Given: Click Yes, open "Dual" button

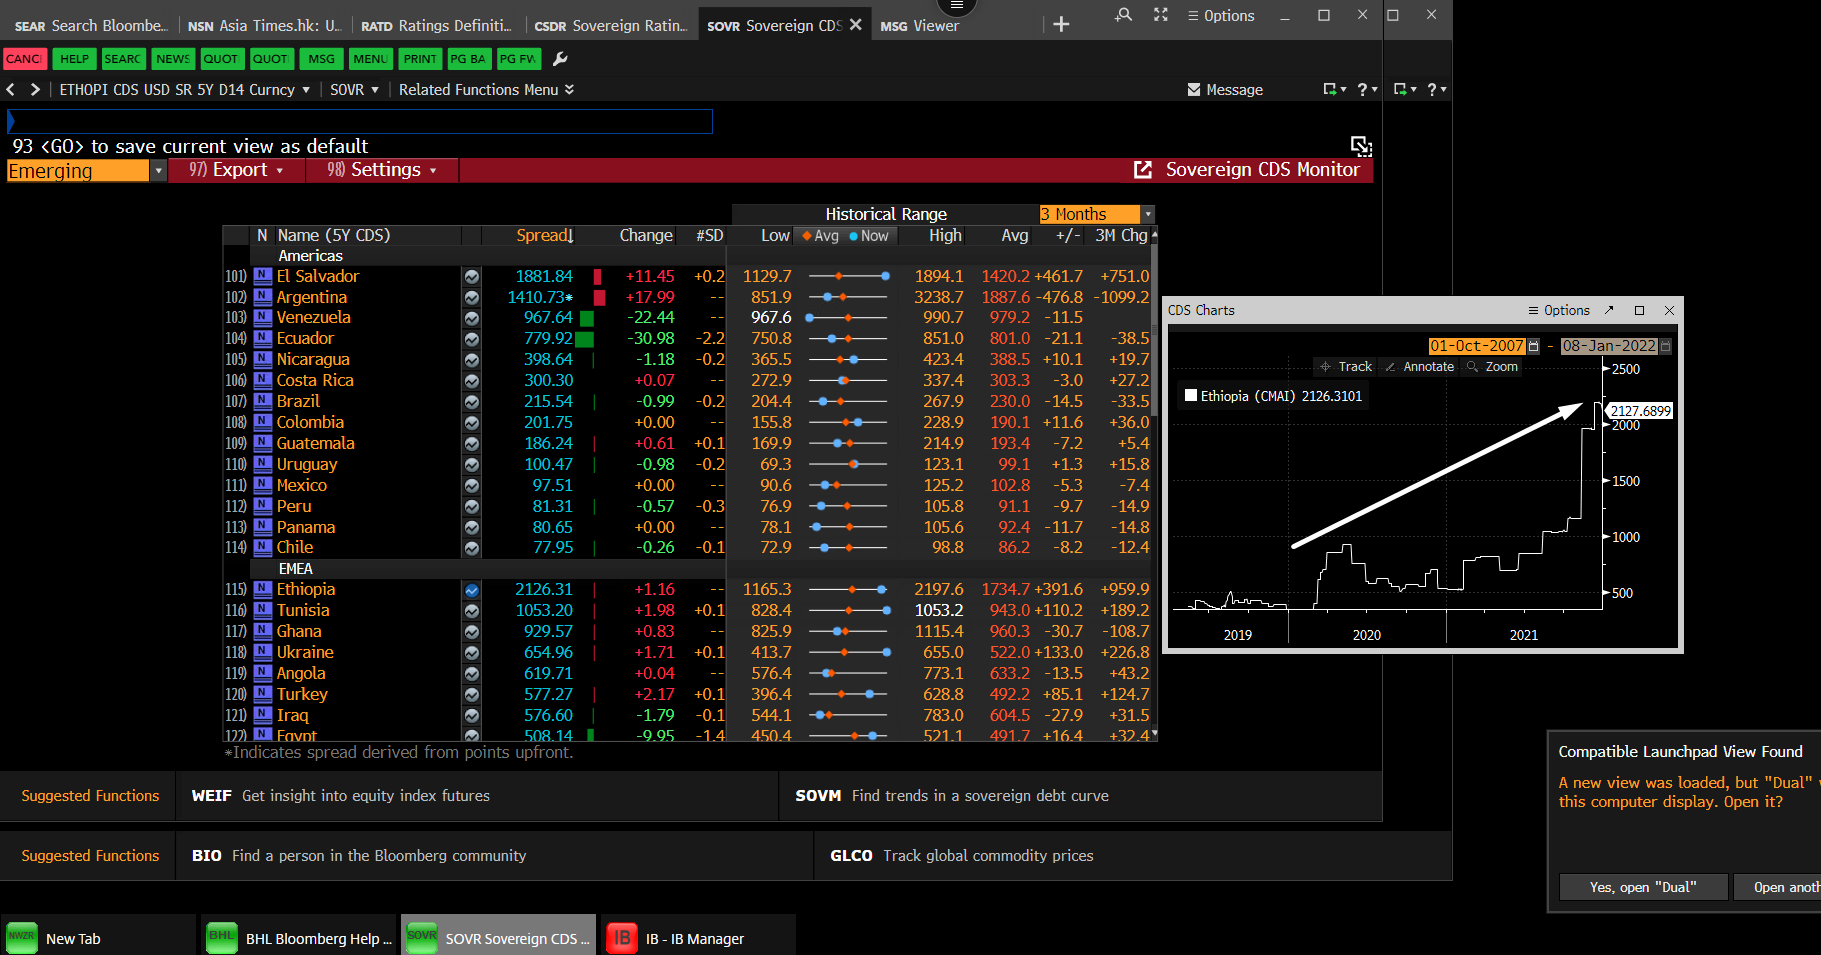Looking at the screenshot, I should click(x=1643, y=887).
